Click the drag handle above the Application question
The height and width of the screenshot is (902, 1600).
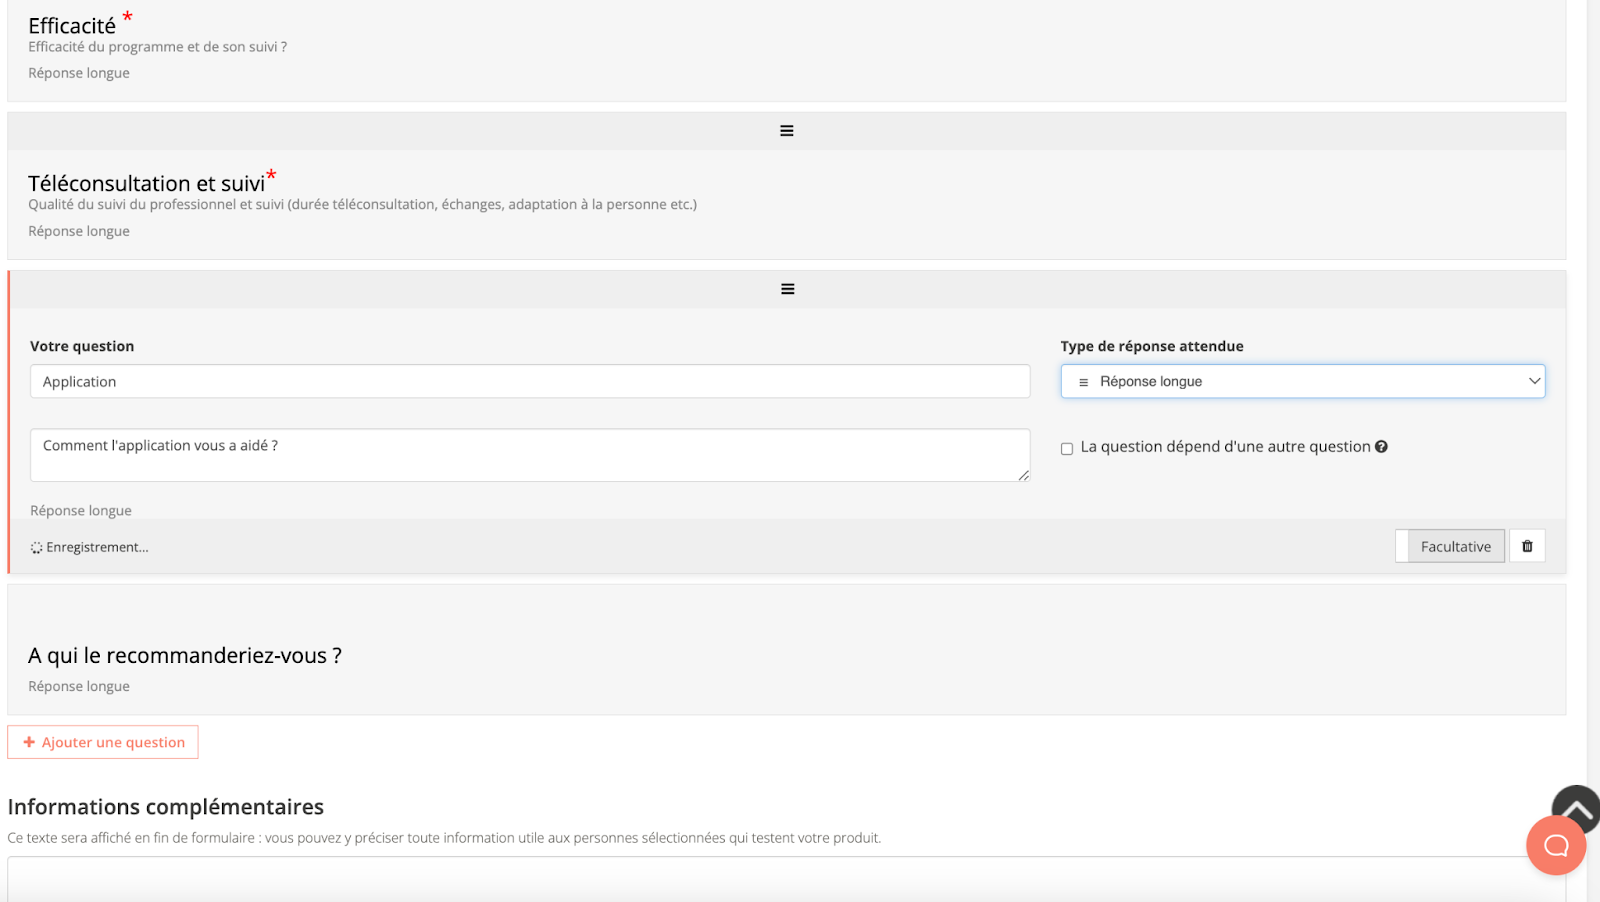tap(787, 289)
